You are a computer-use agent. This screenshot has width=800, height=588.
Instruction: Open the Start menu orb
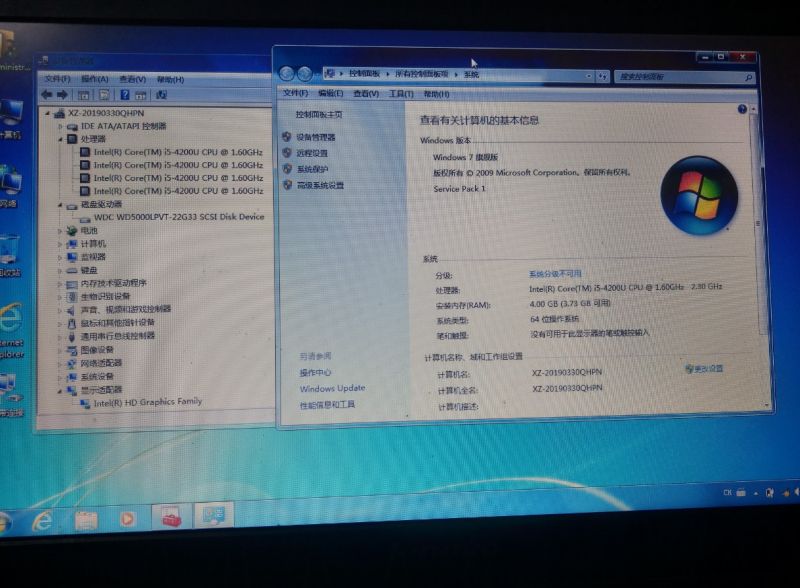(4, 523)
